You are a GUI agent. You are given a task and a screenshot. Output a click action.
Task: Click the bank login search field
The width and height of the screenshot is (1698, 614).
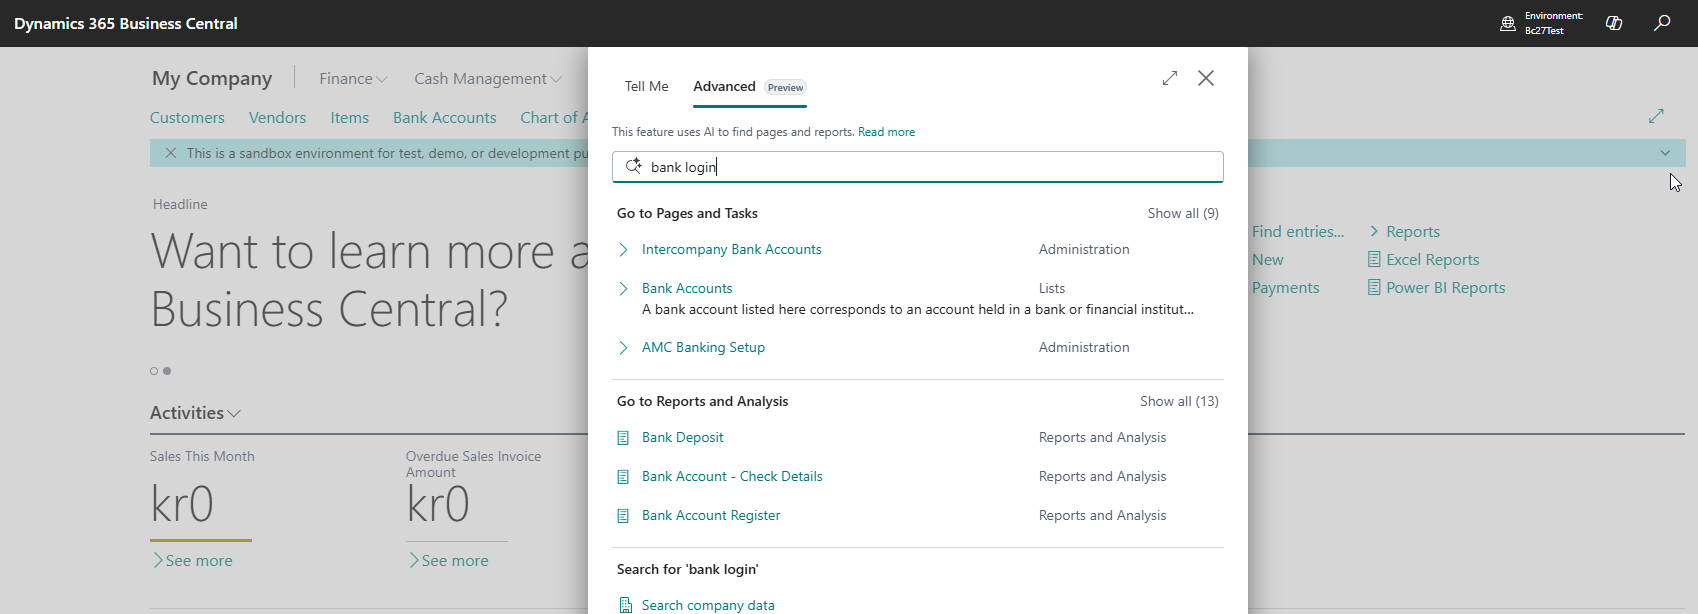(917, 167)
